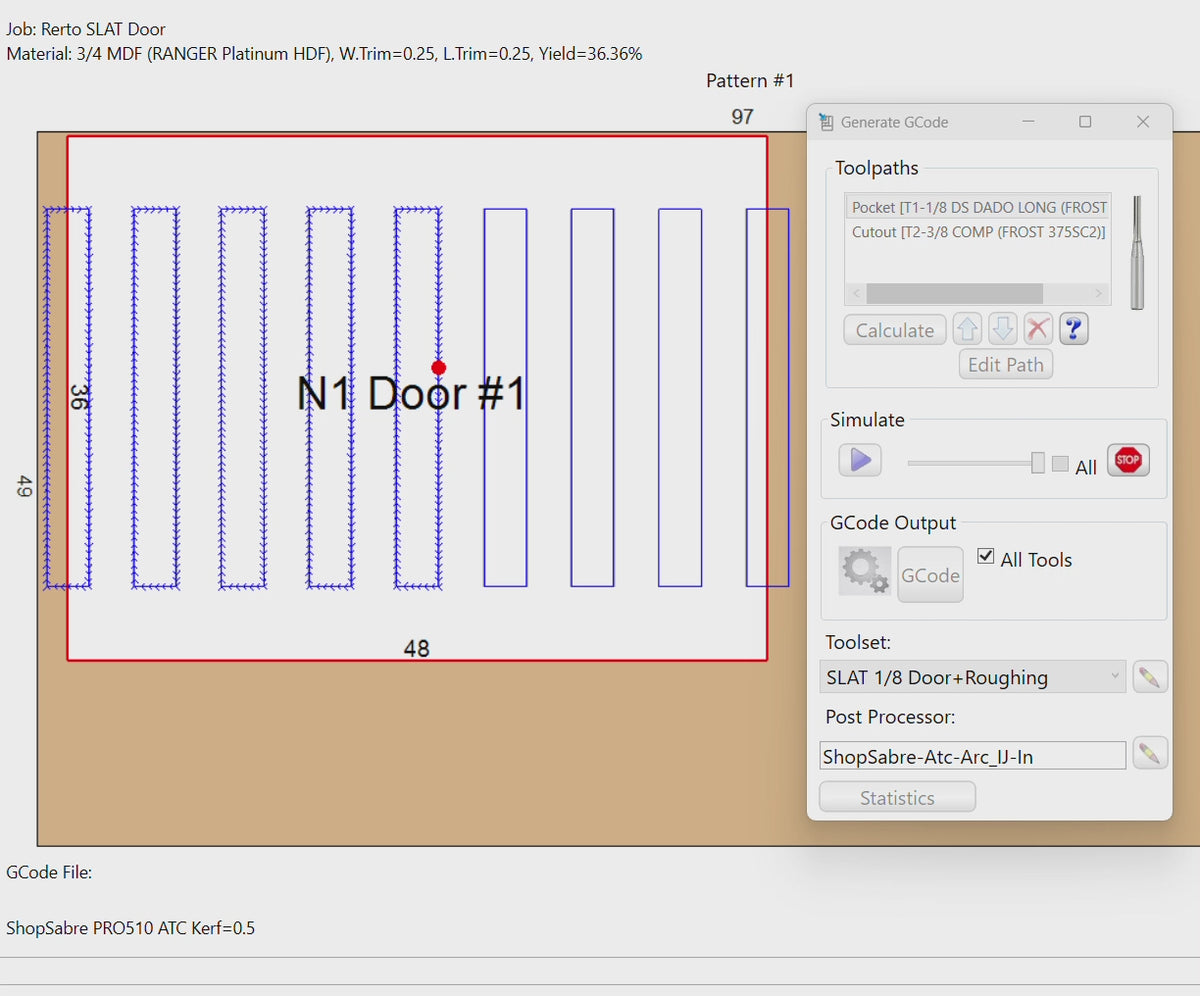Screen dimensions: 1200x996
Task: Delete the toolpath with the red X
Action: [x=1038, y=329]
